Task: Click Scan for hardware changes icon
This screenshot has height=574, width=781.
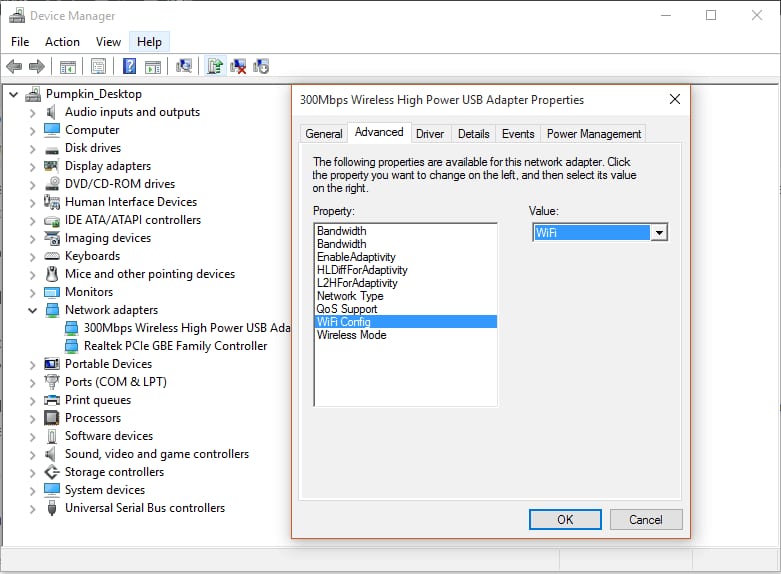Action: click(184, 66)
